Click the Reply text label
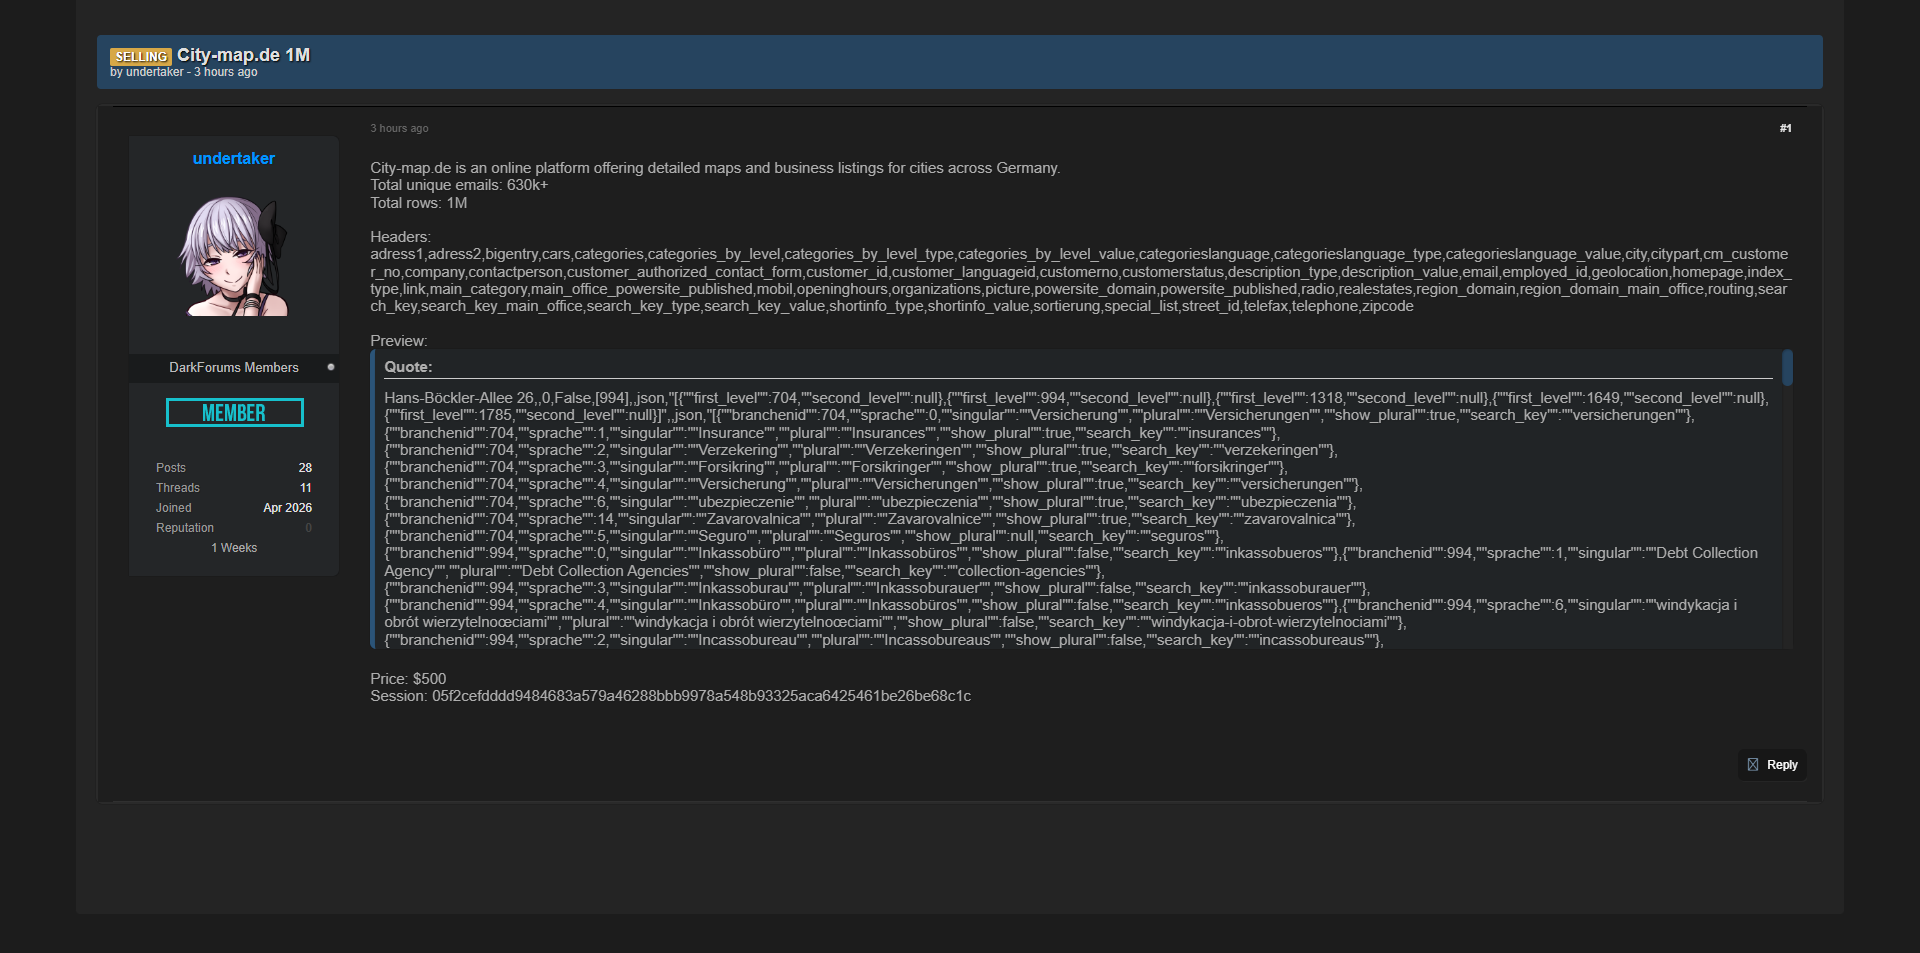The height and width of the screenshot is (953, 1920). 1782,765
